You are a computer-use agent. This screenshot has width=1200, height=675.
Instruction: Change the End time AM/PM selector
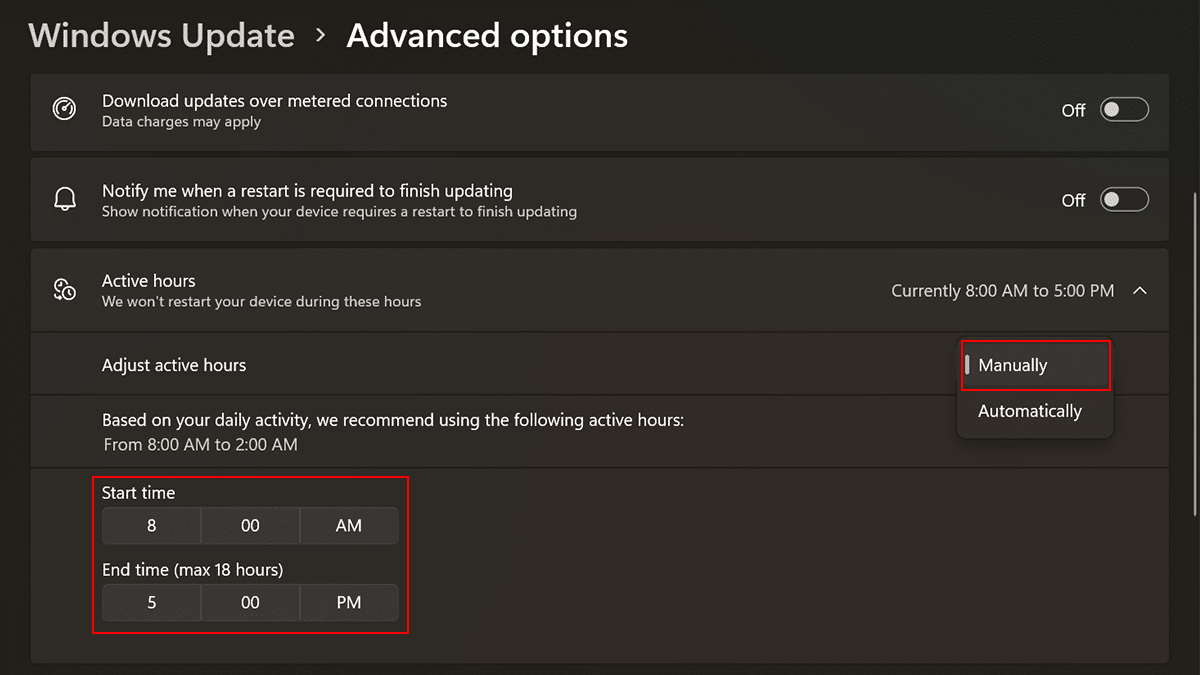(348, 602)
